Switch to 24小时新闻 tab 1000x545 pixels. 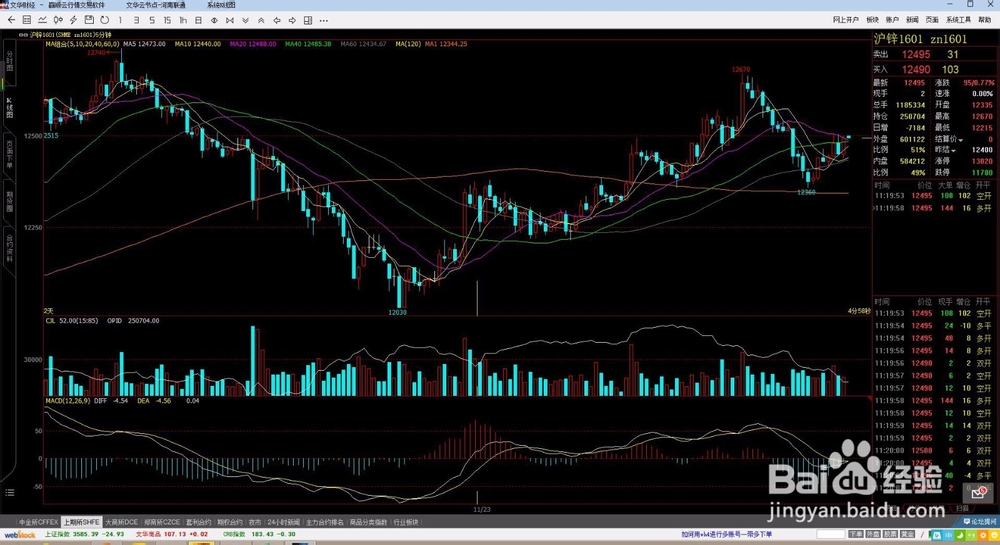click(284, 522)
